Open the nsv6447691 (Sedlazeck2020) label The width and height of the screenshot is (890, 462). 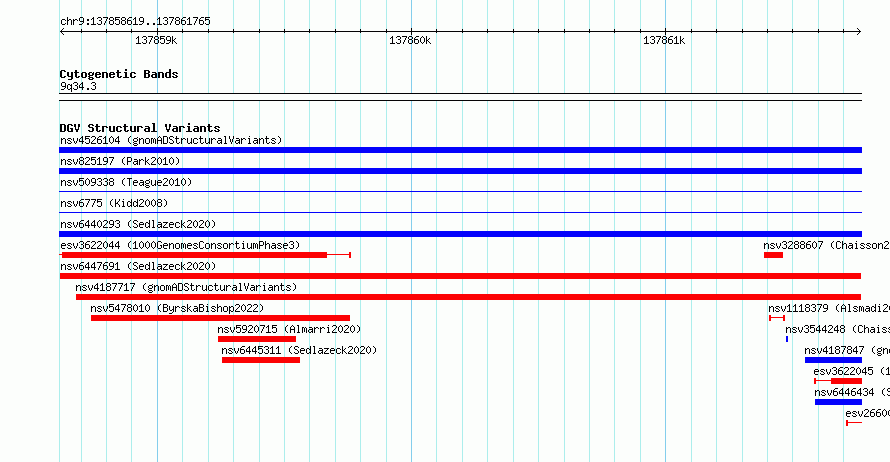tap(138, 266)
